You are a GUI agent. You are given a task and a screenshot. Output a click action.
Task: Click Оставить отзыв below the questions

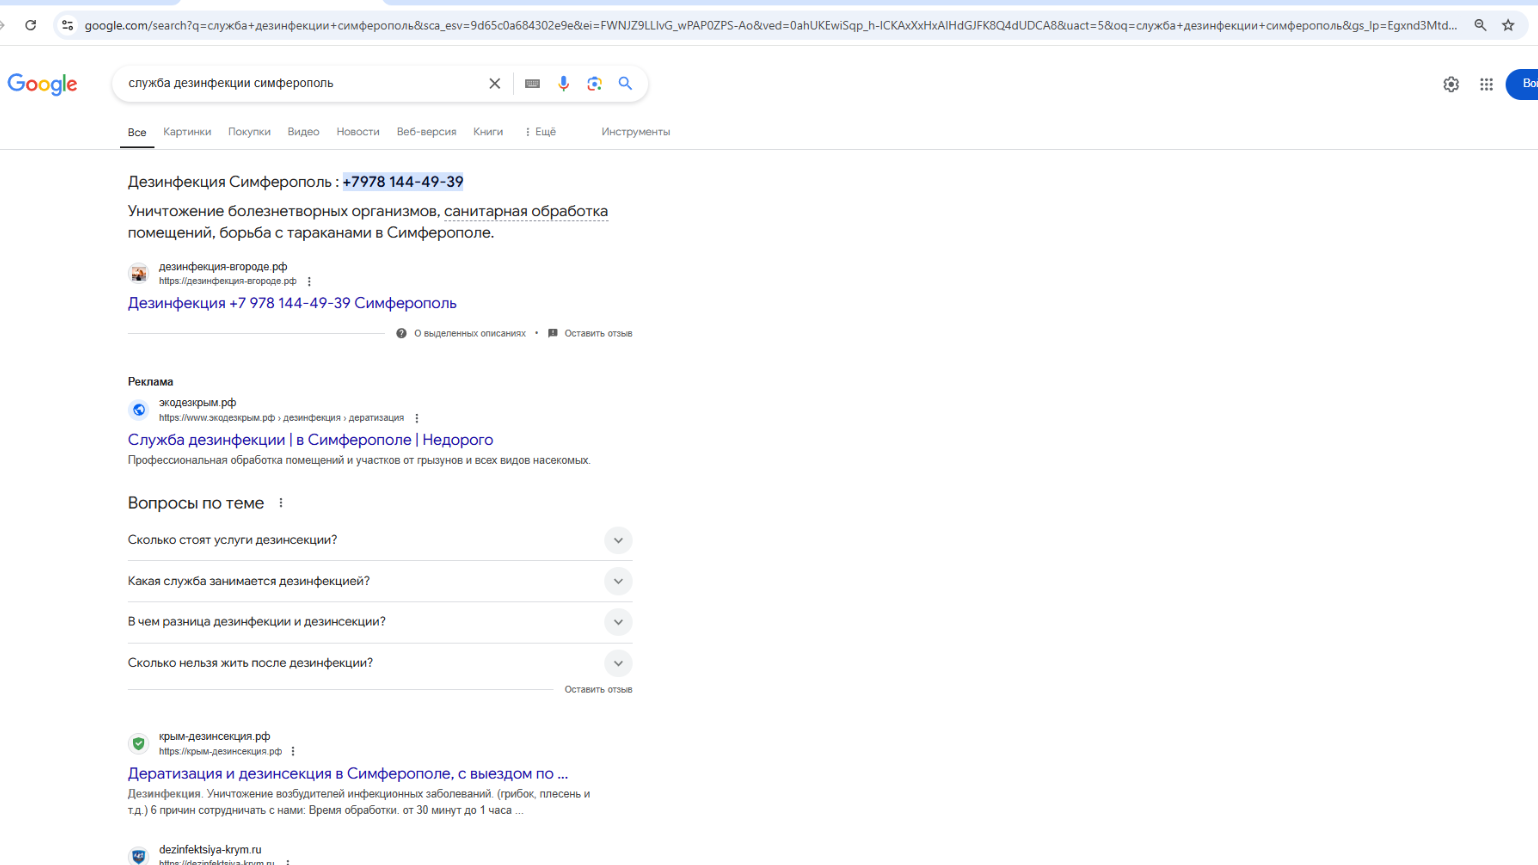[598, 690]
